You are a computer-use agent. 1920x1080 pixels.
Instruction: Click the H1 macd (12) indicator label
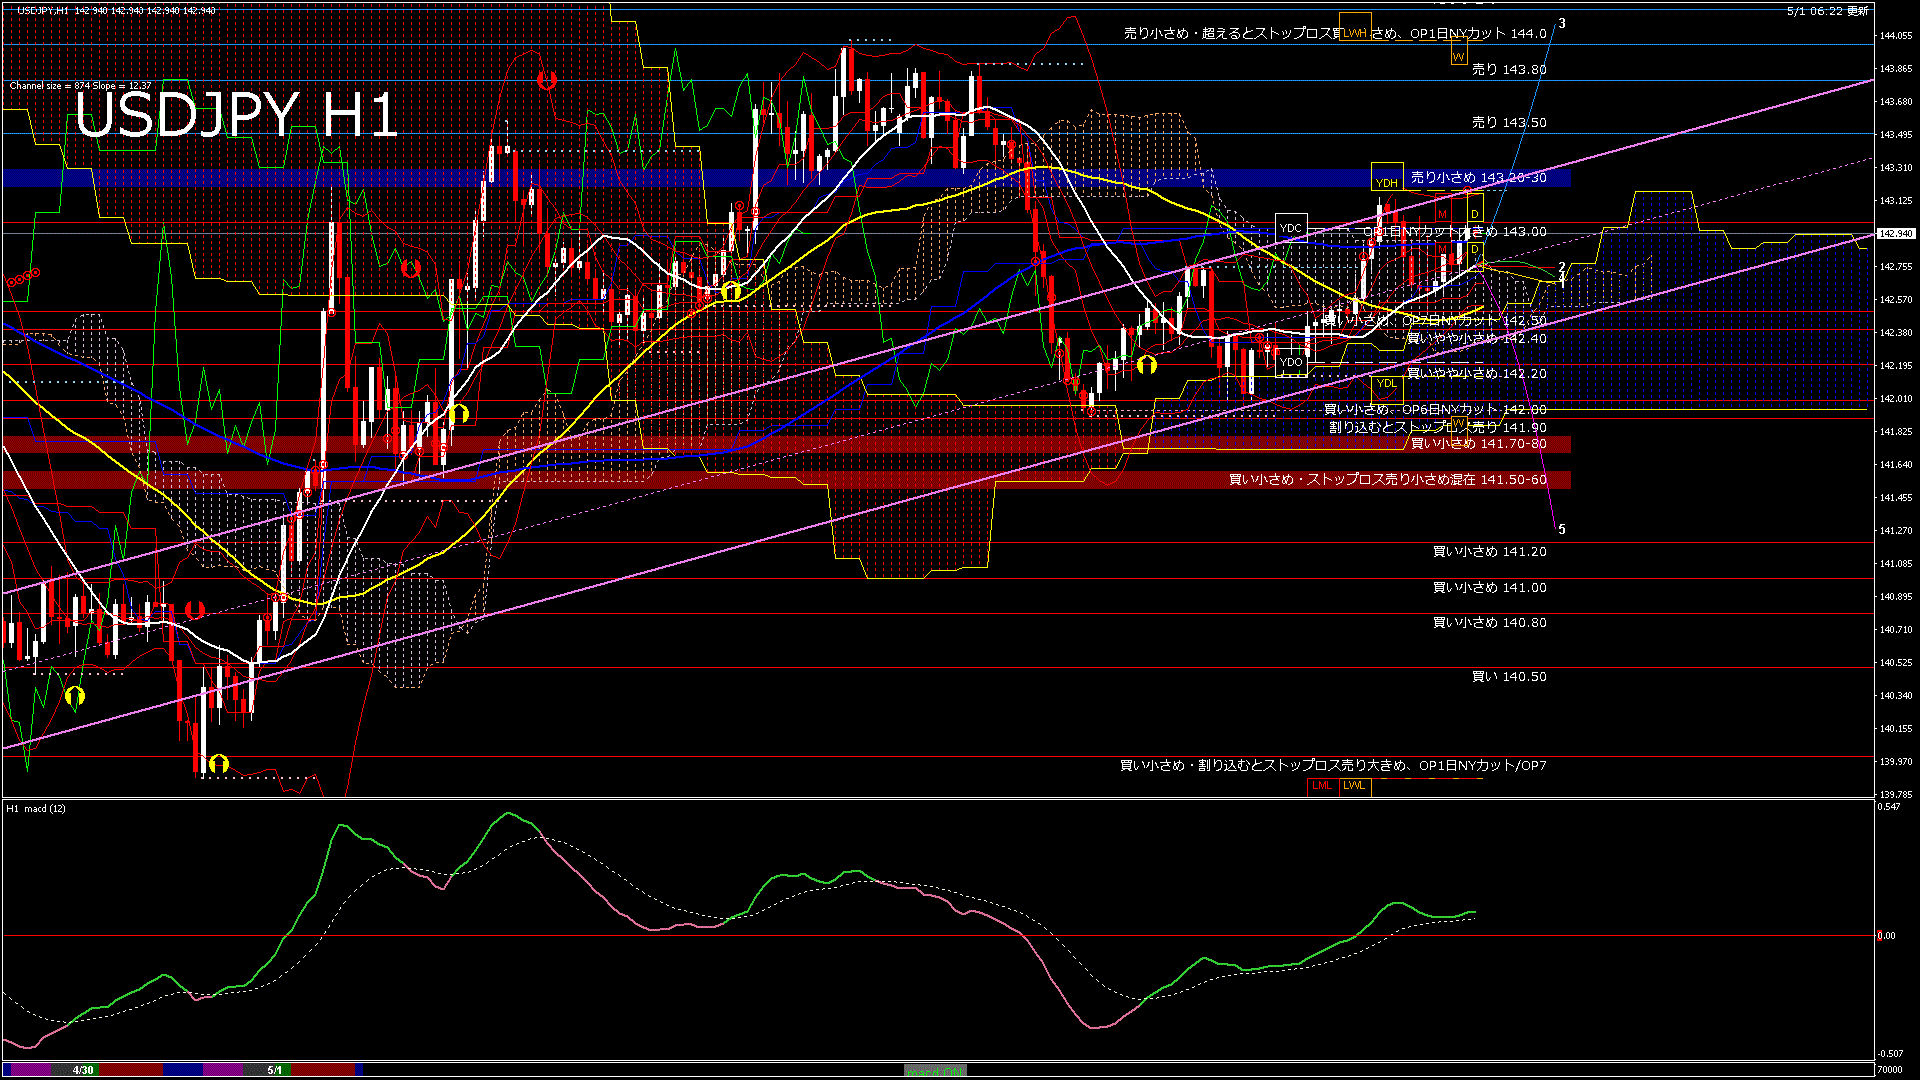click(x=36, y=808)
